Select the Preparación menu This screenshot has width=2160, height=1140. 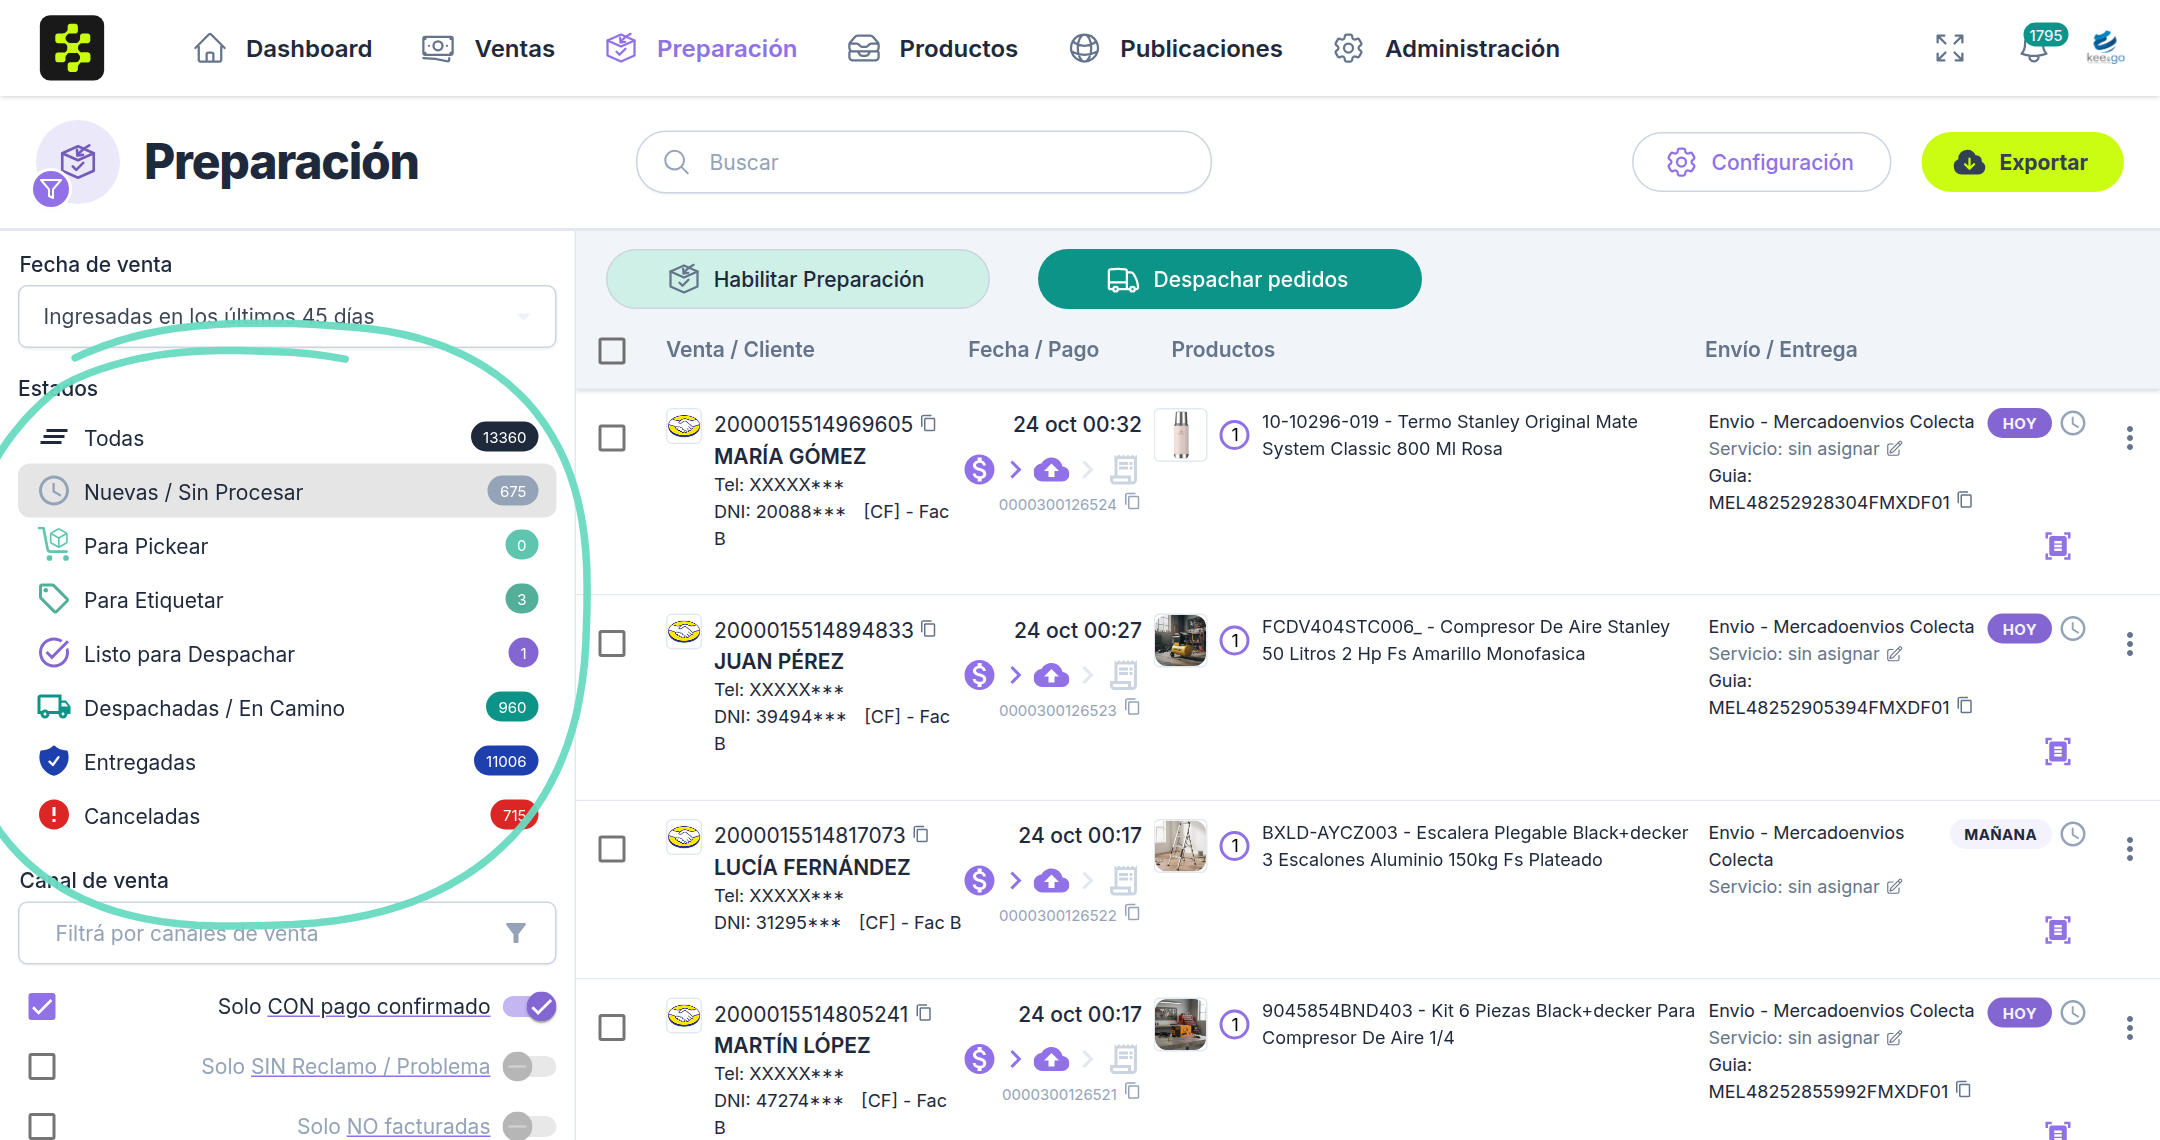point(701,48)
